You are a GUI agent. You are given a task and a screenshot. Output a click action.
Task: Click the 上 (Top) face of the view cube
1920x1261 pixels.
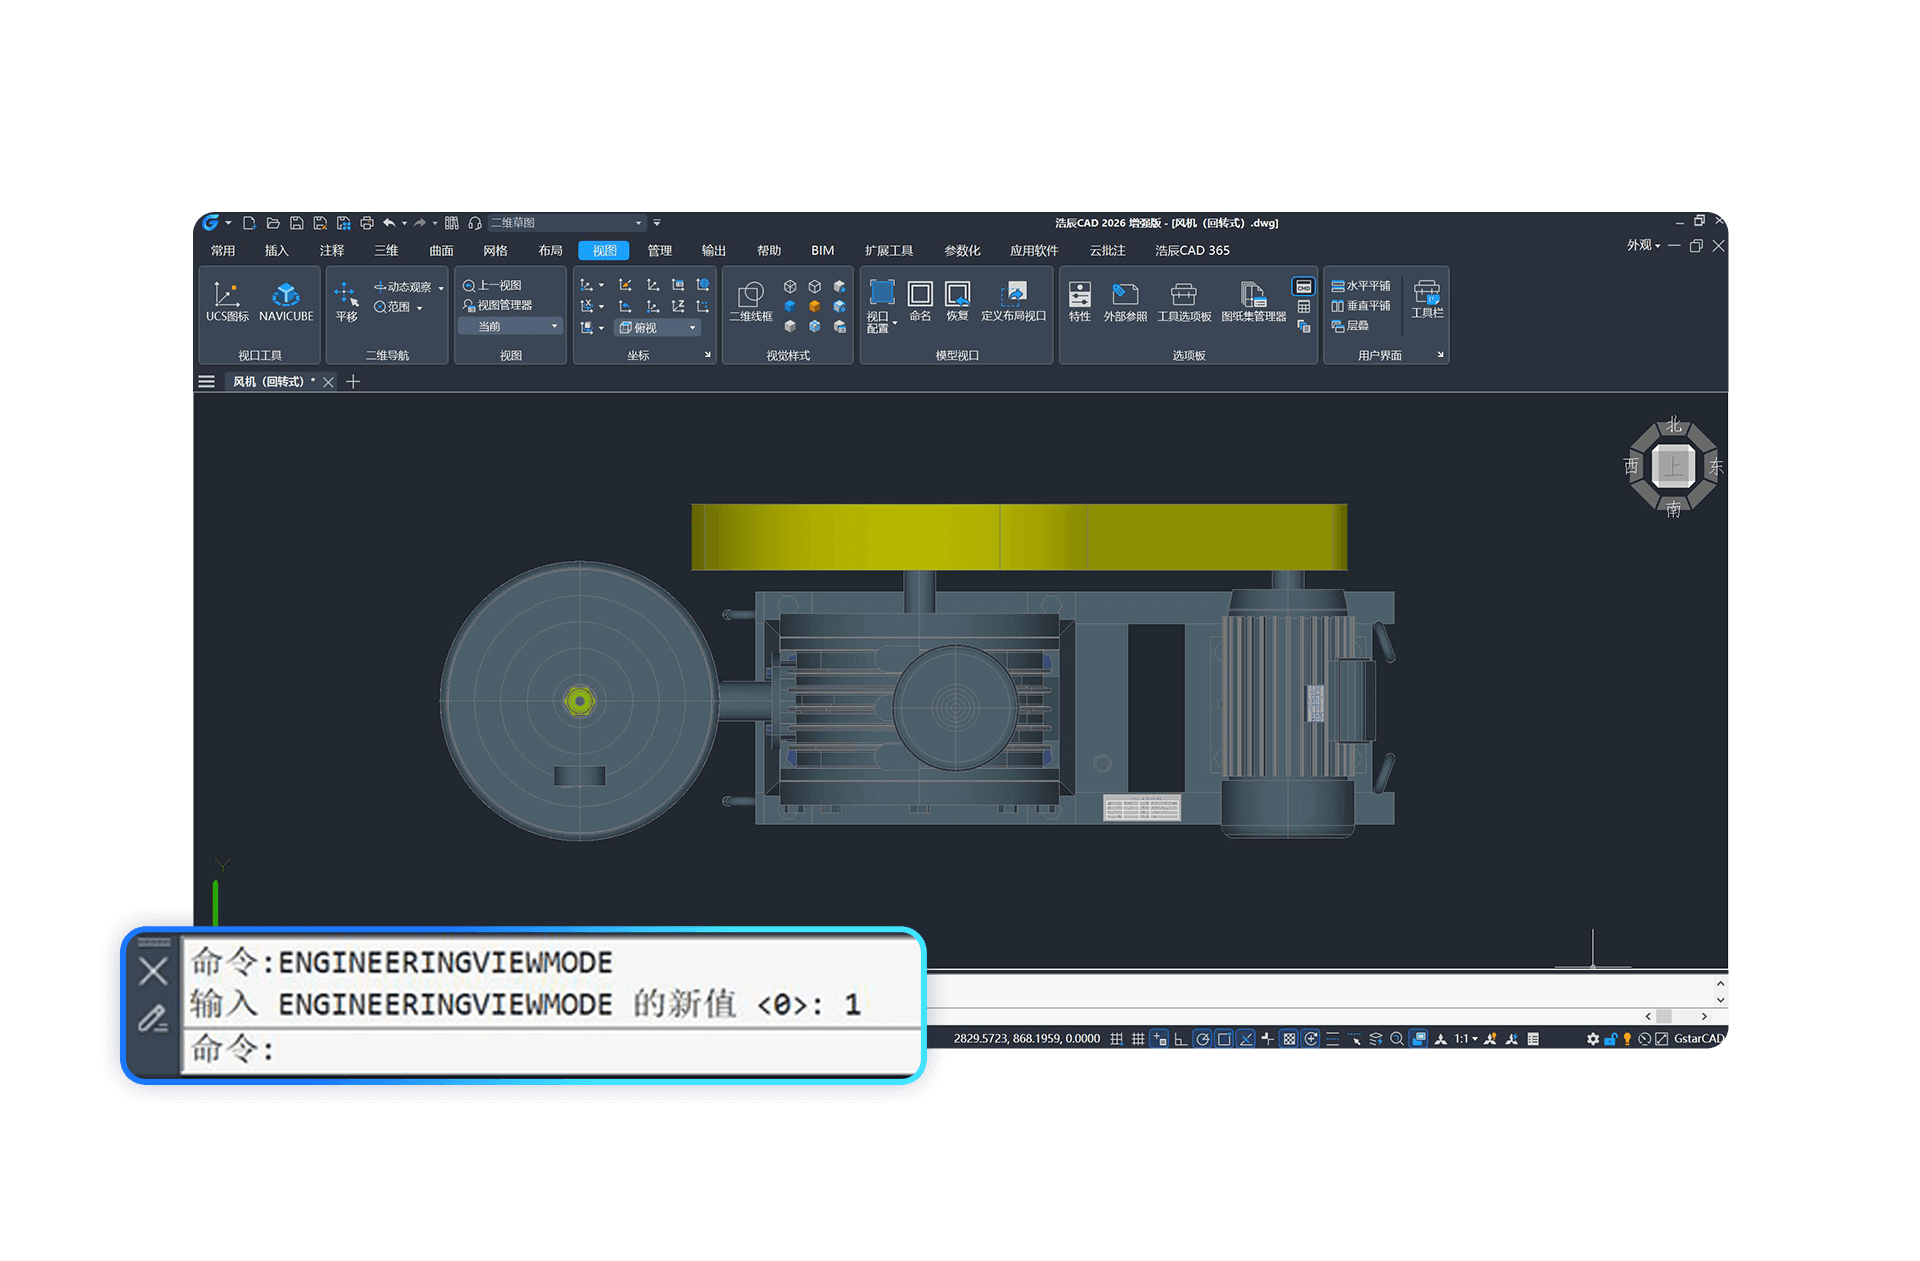pos(1673,466)
